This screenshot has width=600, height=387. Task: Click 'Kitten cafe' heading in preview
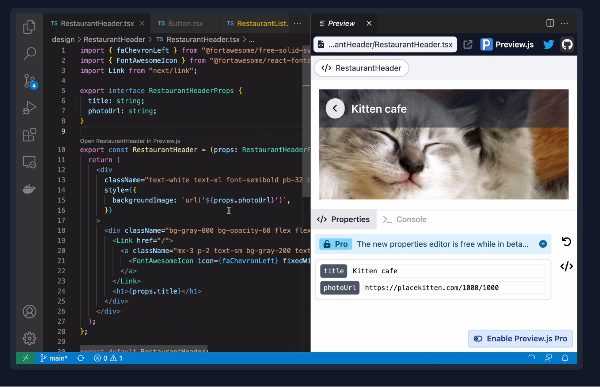point(379,109)
